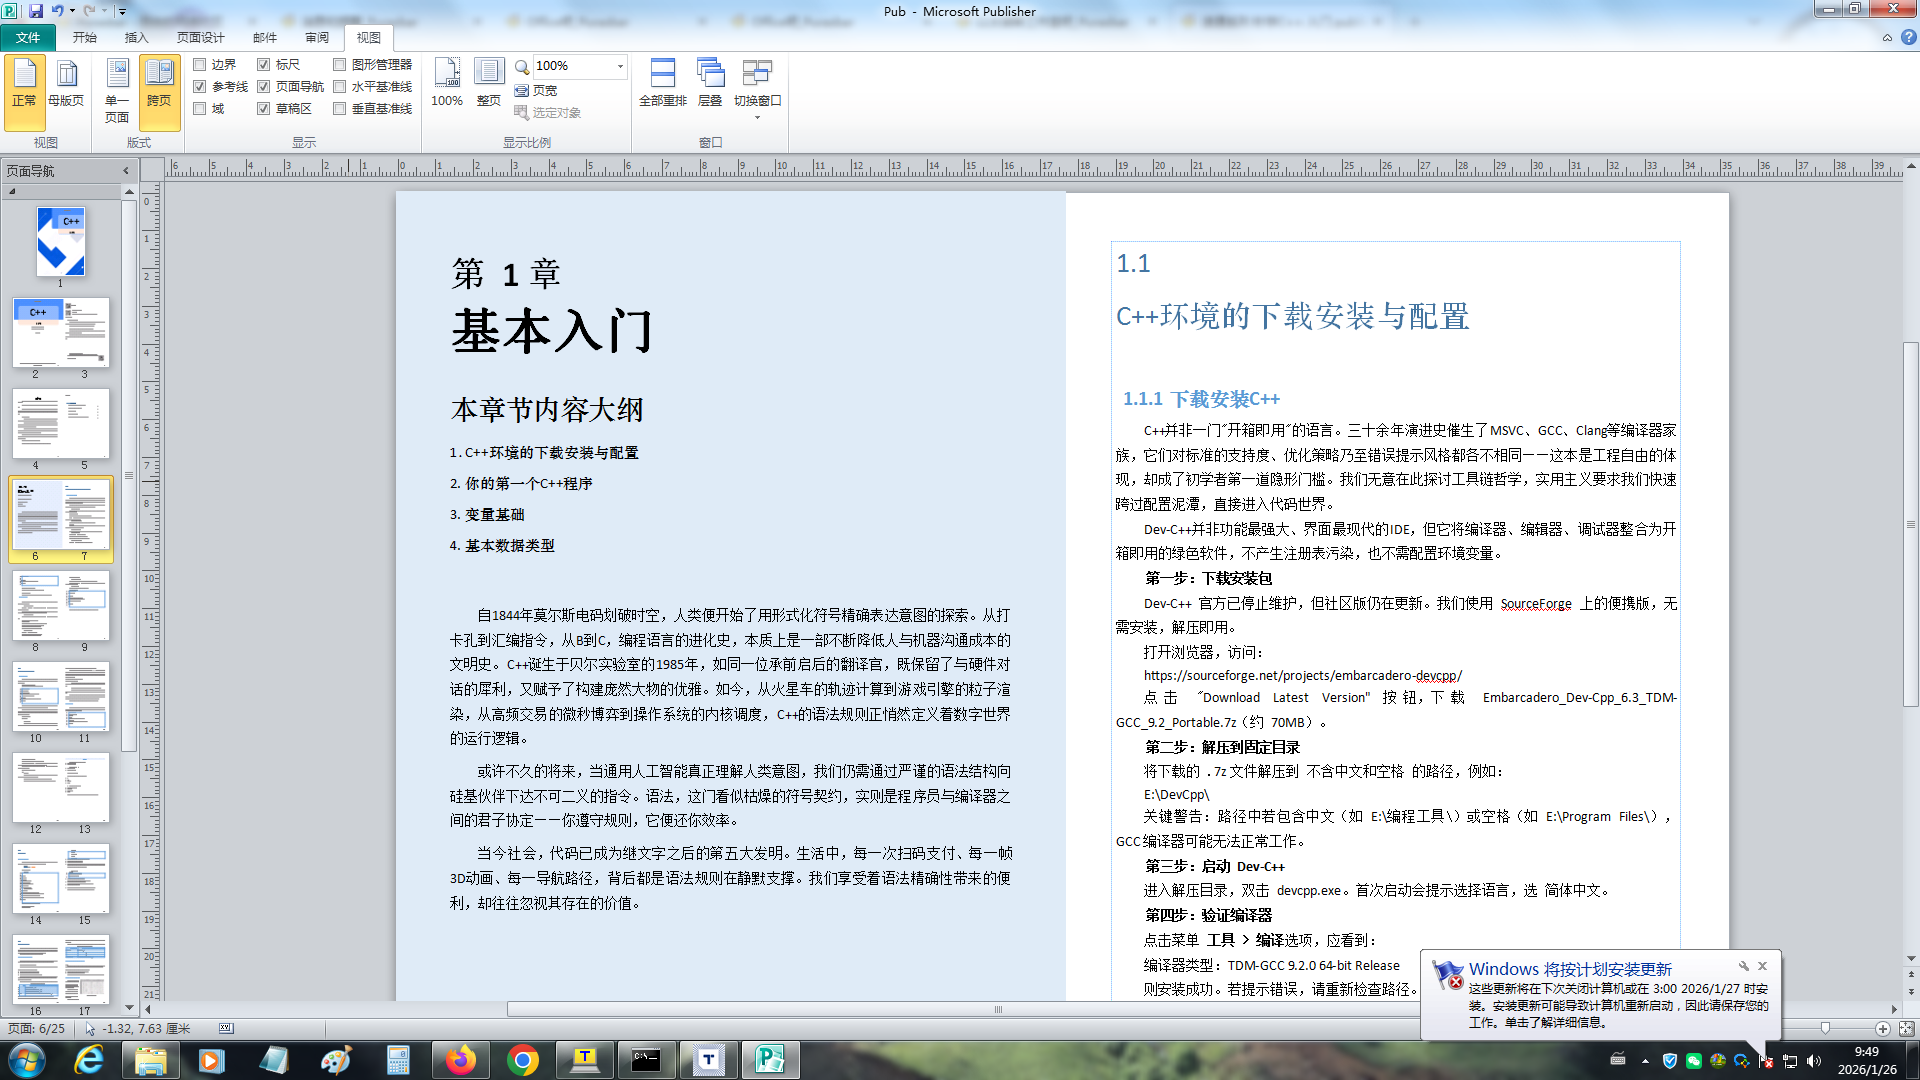Click the Page Width (页宽) zoom icon
The image size is (1920, 1080).
(x=522, y=90)
